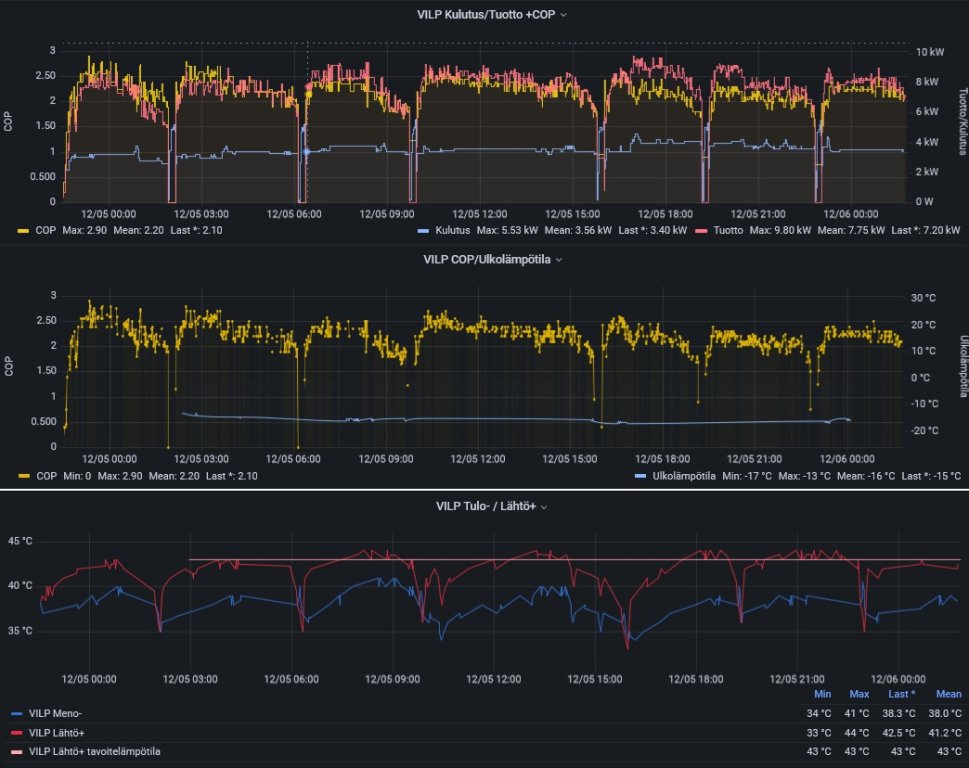
Task: Click the blue VILP Meno- line icon
Action: [15, 714]
